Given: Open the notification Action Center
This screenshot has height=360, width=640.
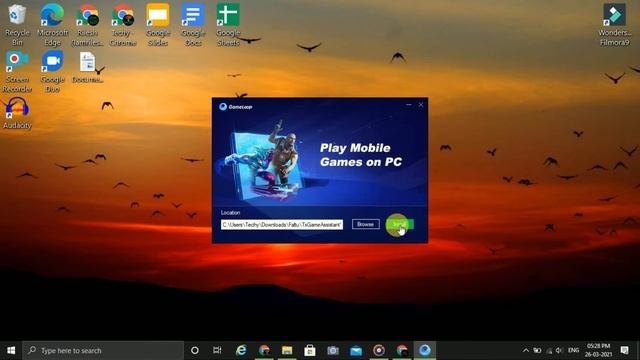Looking at the screenshot, I should tap(624, 350).
